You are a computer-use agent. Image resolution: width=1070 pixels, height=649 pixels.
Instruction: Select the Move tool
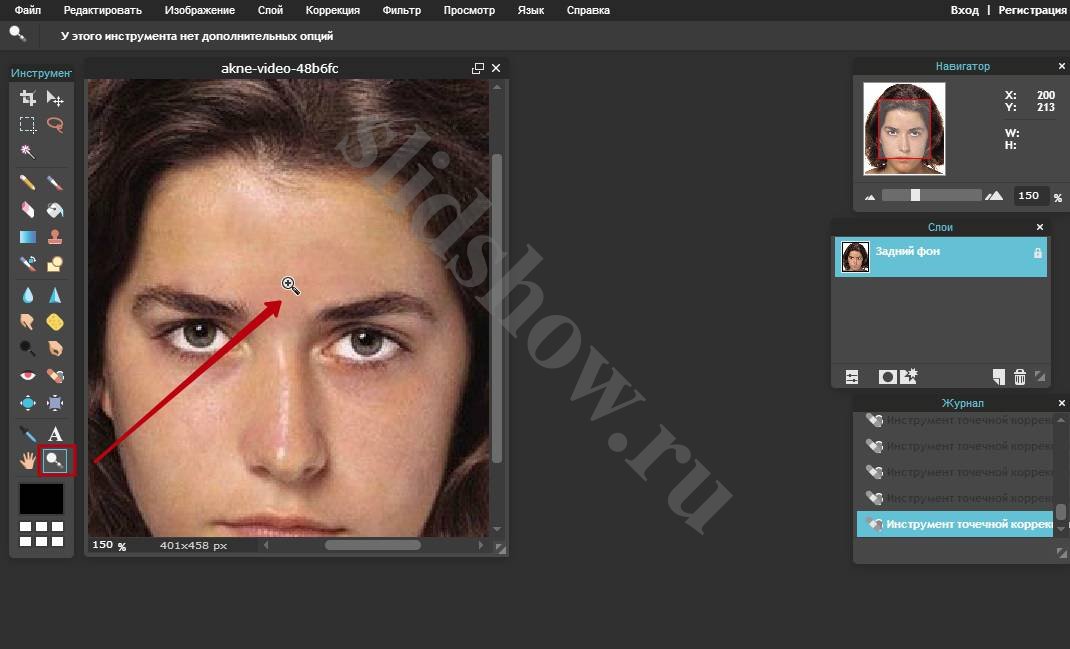click(55, 98)
